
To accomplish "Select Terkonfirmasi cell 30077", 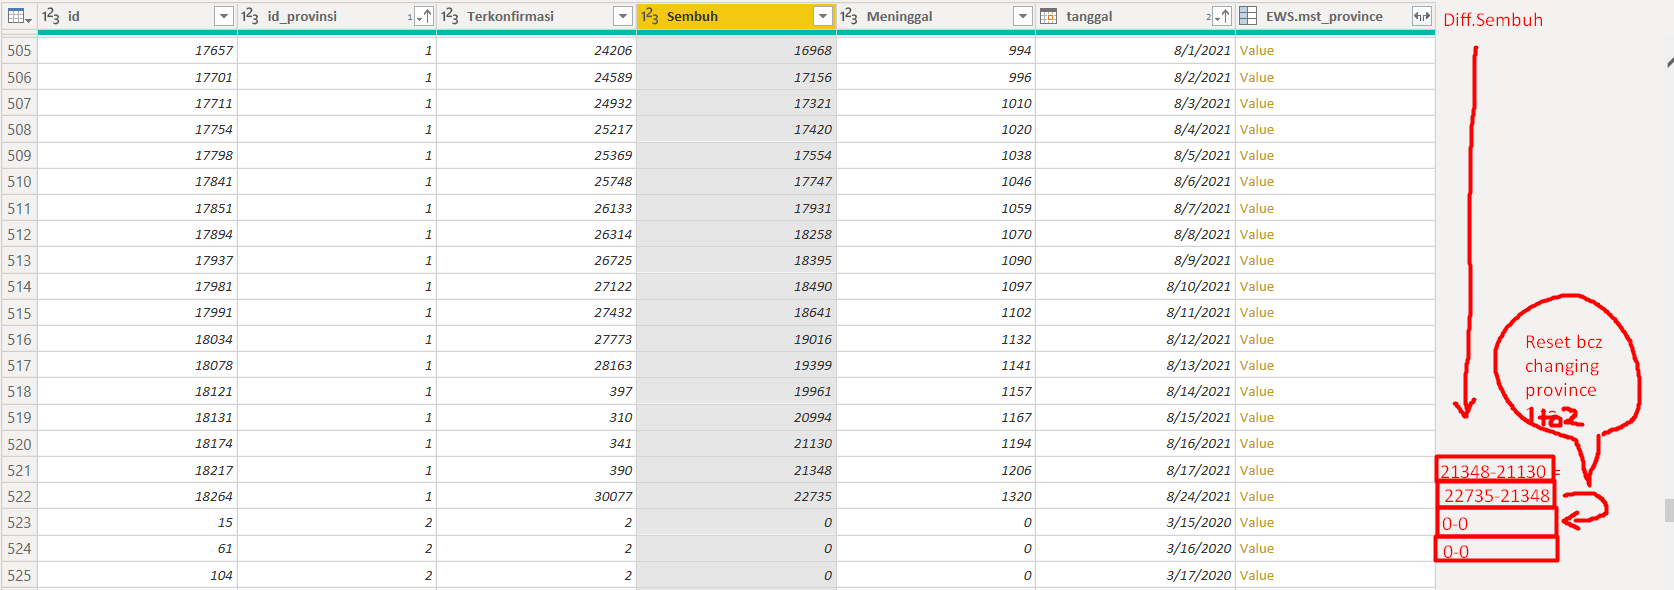I will (536, 497).
